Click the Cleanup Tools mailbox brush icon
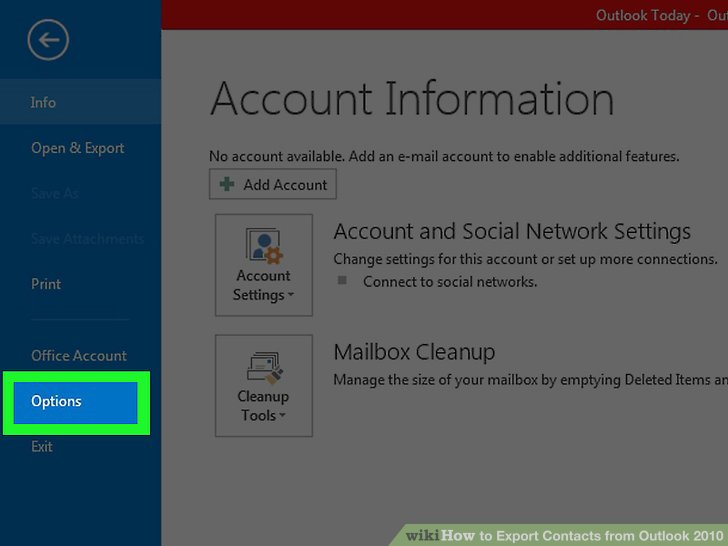Screen dimensions: 728x546 264,368
